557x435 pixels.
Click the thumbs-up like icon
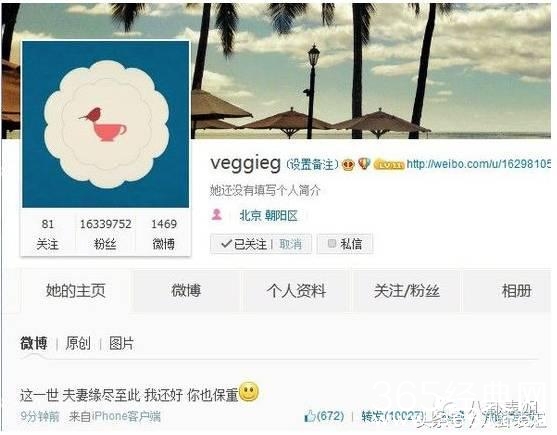[310, 416]
